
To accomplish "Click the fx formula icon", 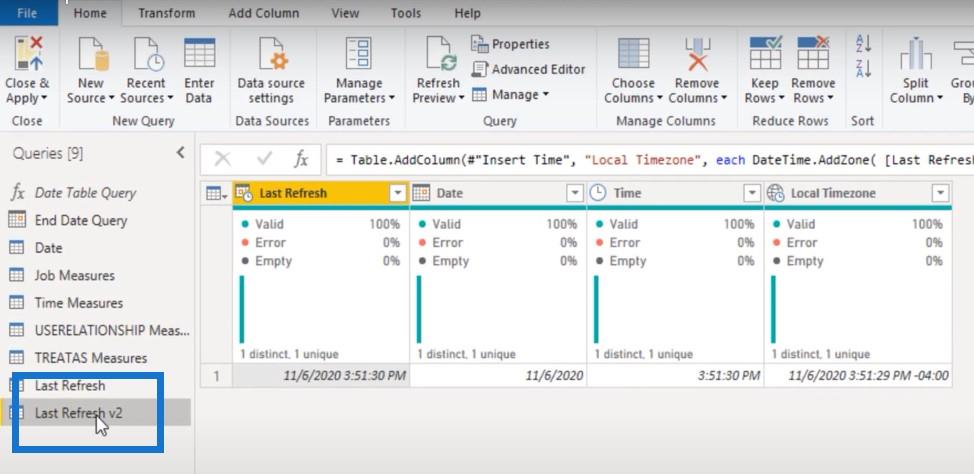I will point(301,160).
